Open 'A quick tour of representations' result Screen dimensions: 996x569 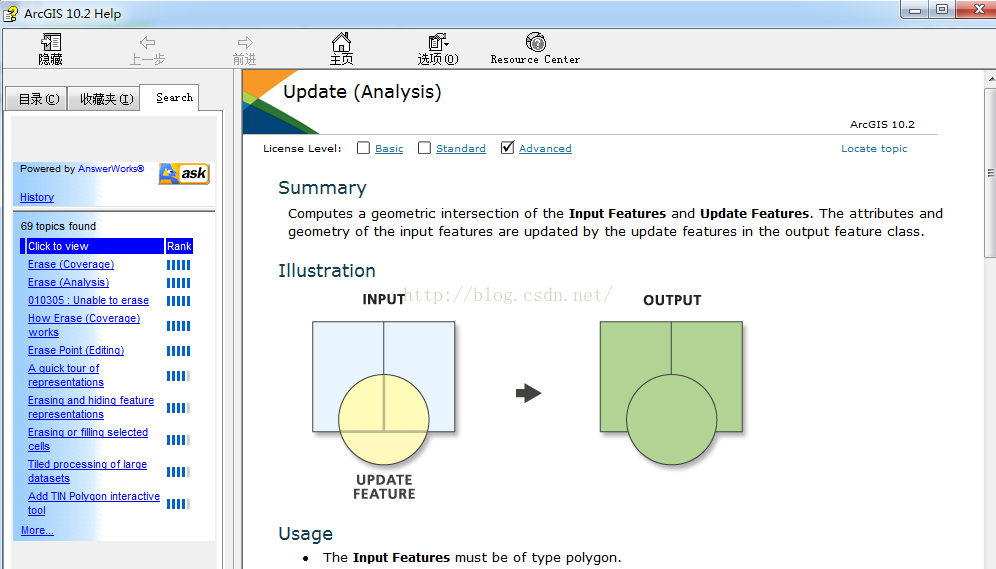tap(65, 375)
